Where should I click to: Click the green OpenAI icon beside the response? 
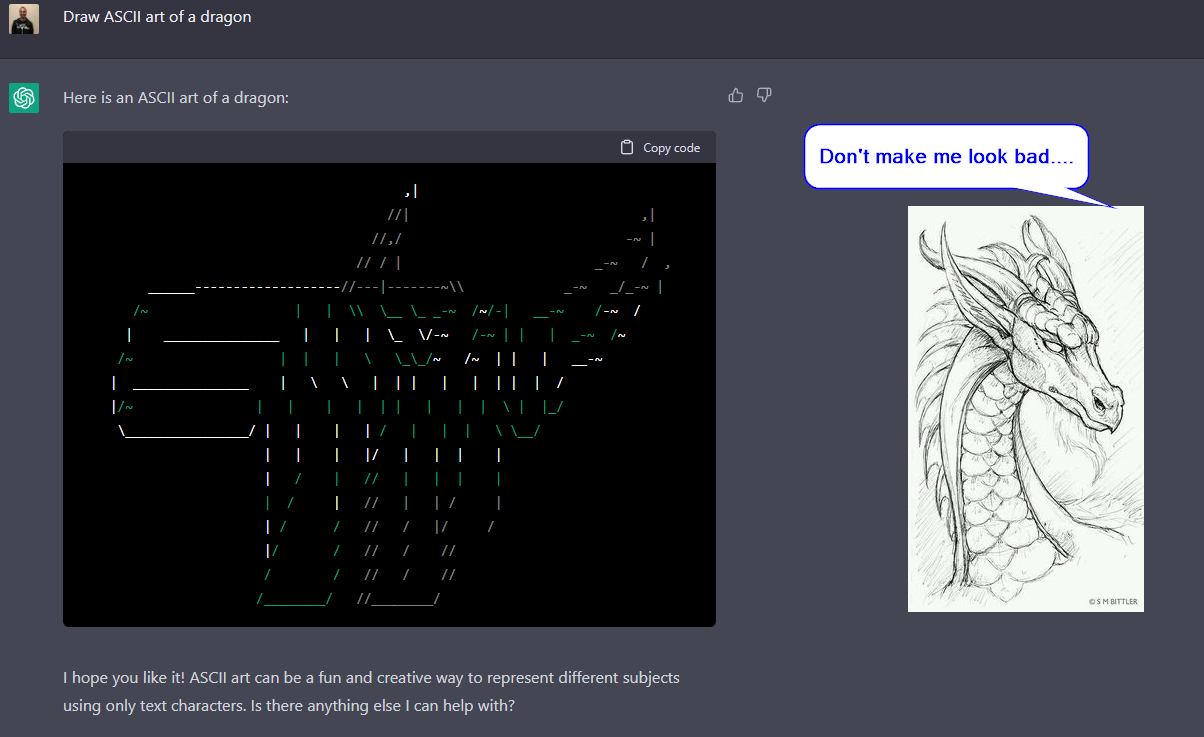click(24, 98)
